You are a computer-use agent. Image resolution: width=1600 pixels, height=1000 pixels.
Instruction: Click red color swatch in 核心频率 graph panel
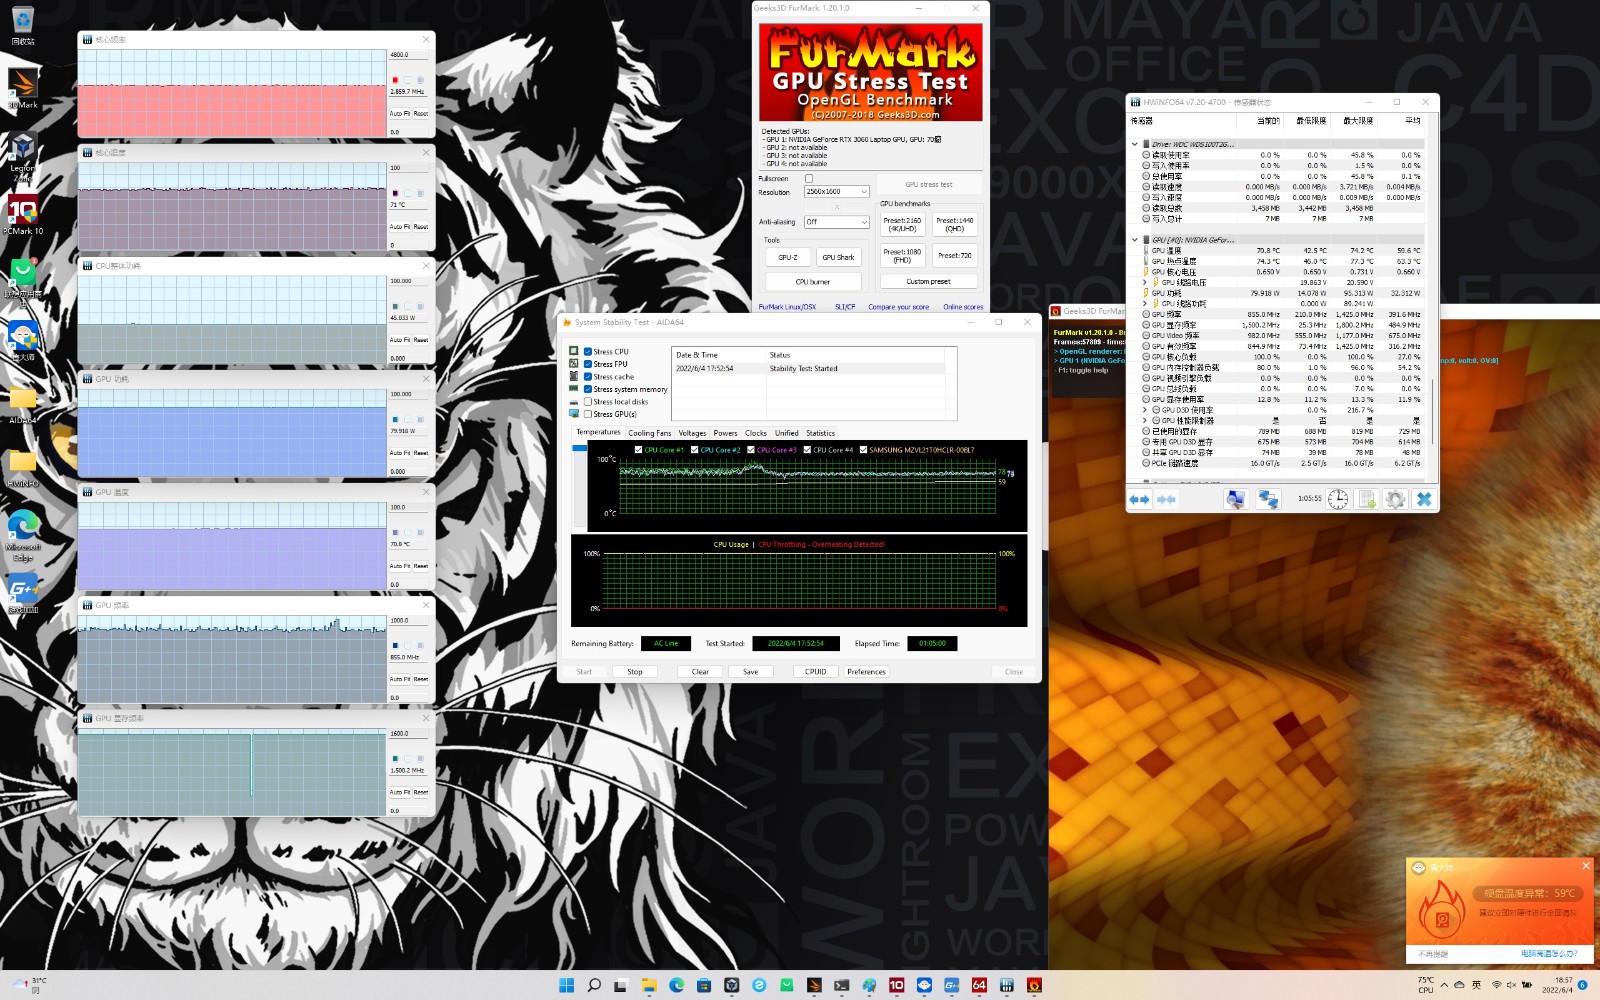[x=395, y=79]
